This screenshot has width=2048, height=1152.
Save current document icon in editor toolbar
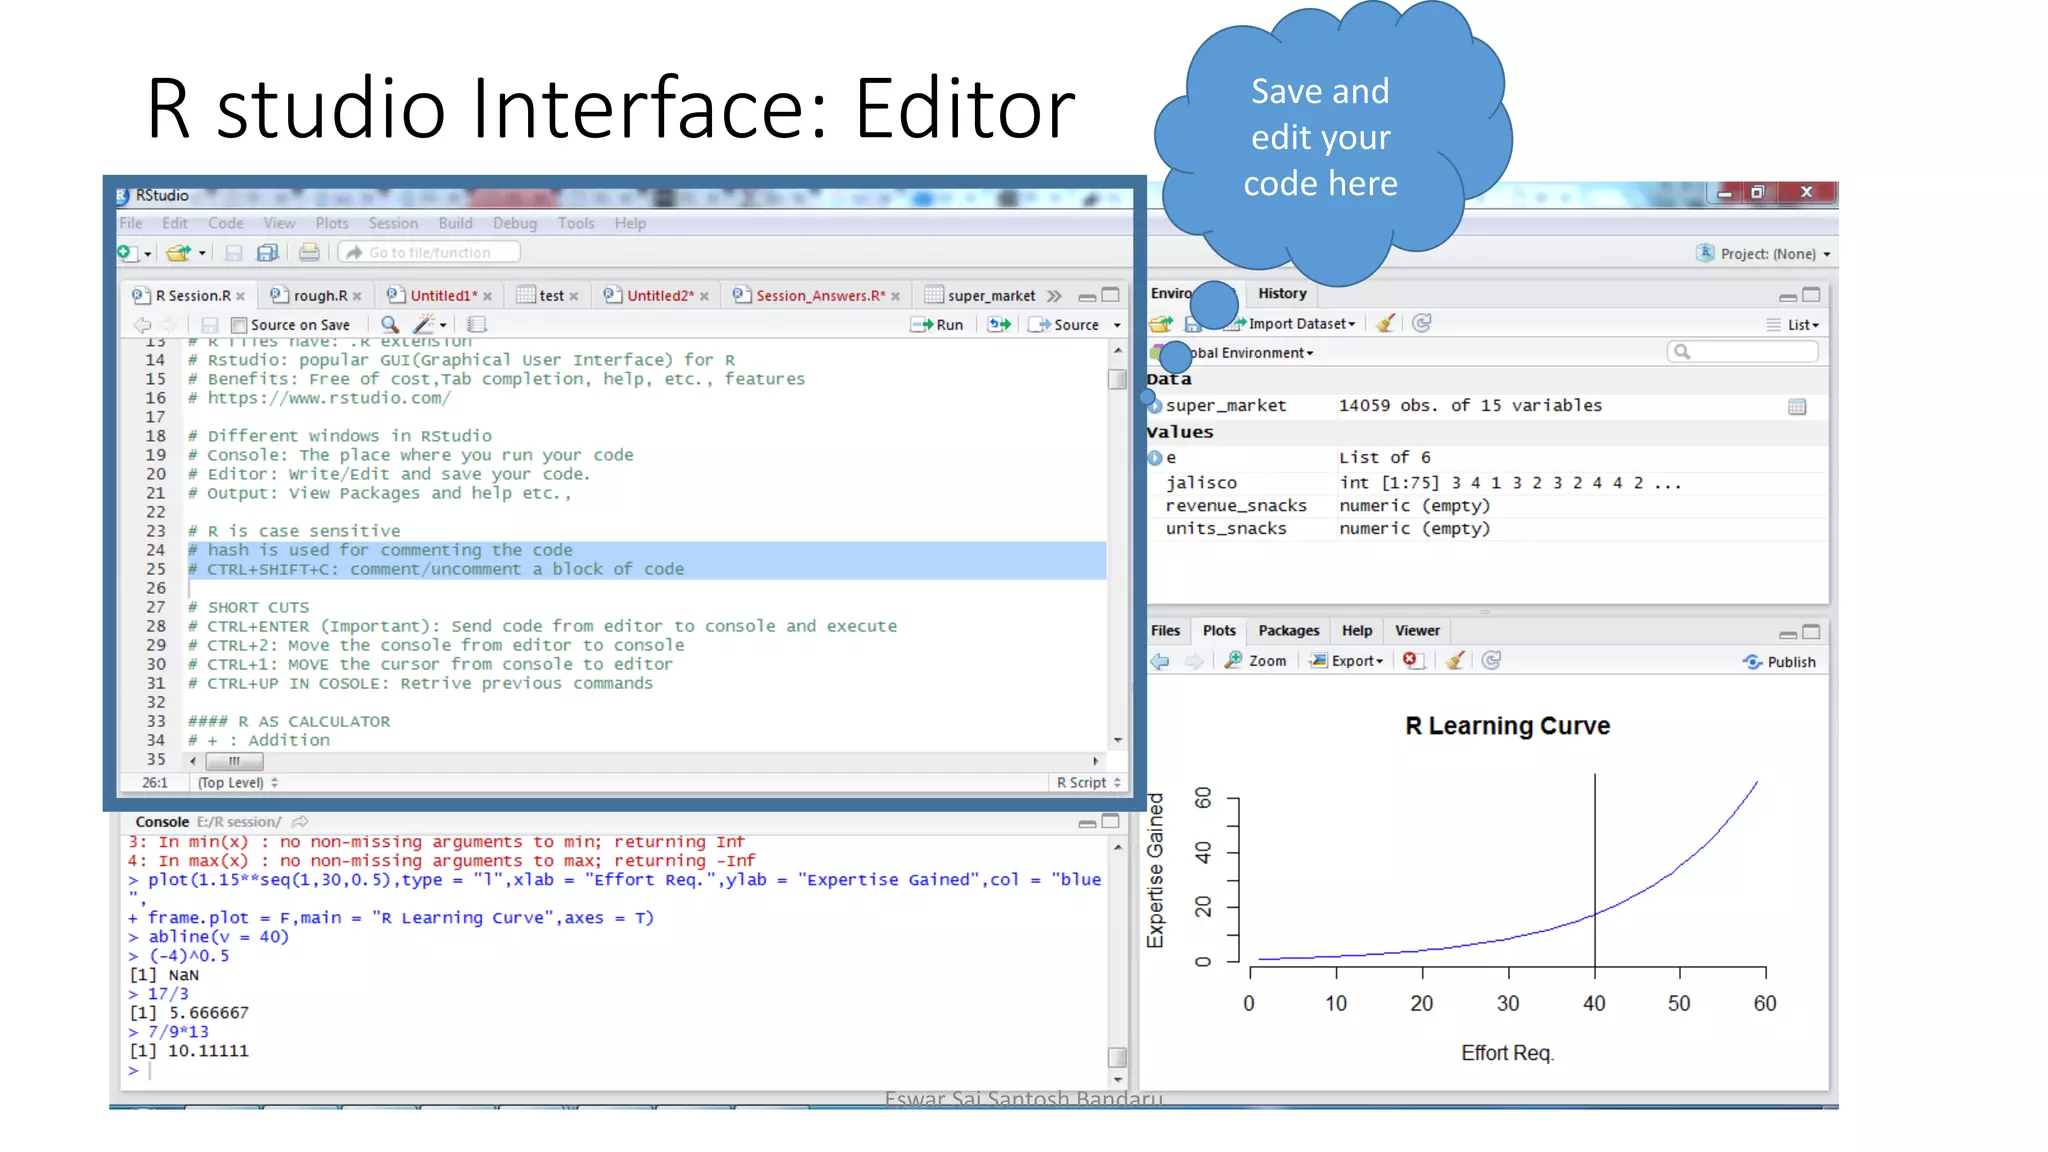[x=209, y=325]
